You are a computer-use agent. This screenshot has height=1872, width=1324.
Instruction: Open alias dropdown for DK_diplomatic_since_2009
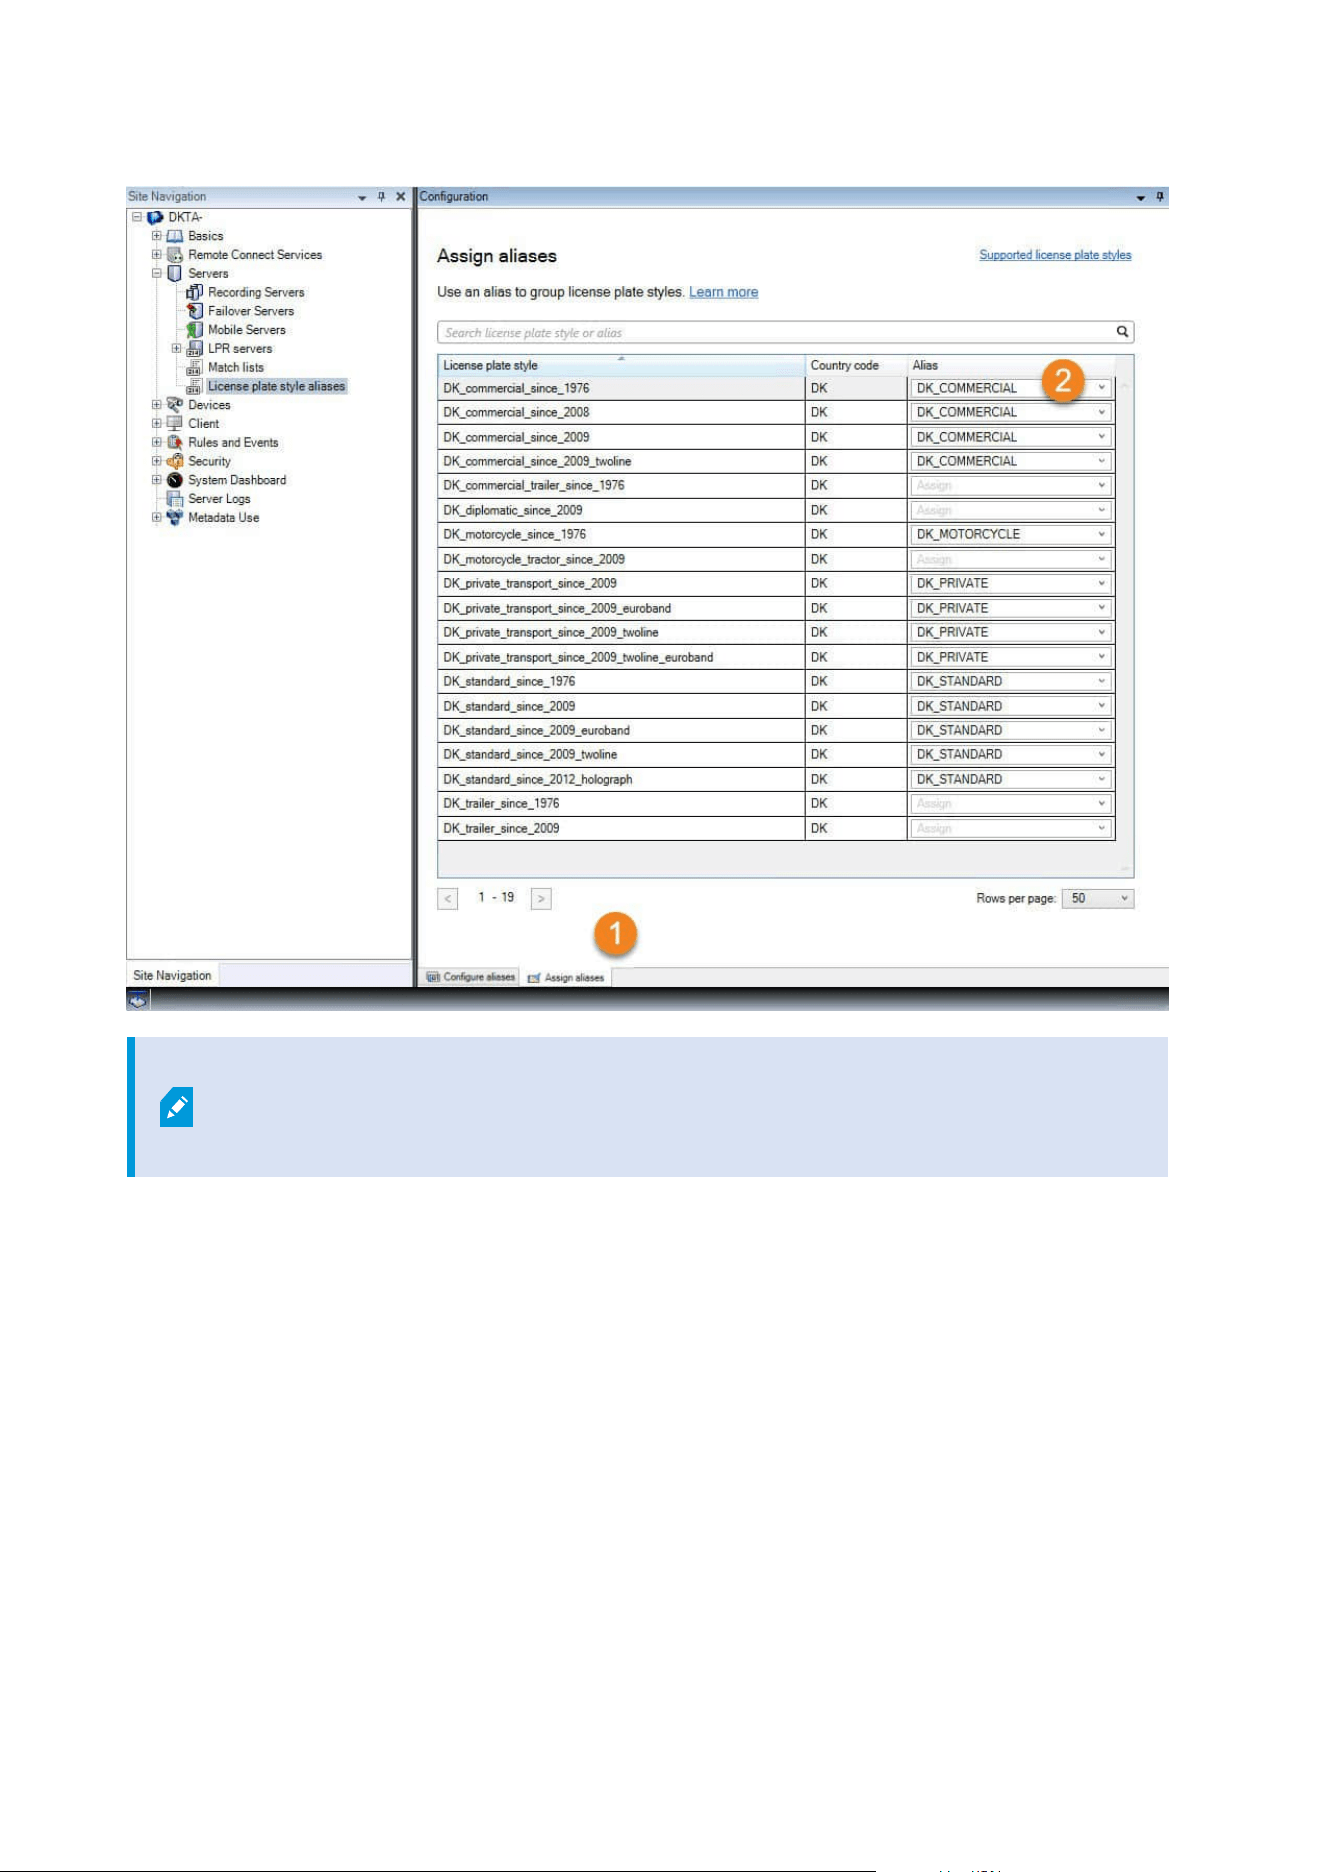(1102, 510)
